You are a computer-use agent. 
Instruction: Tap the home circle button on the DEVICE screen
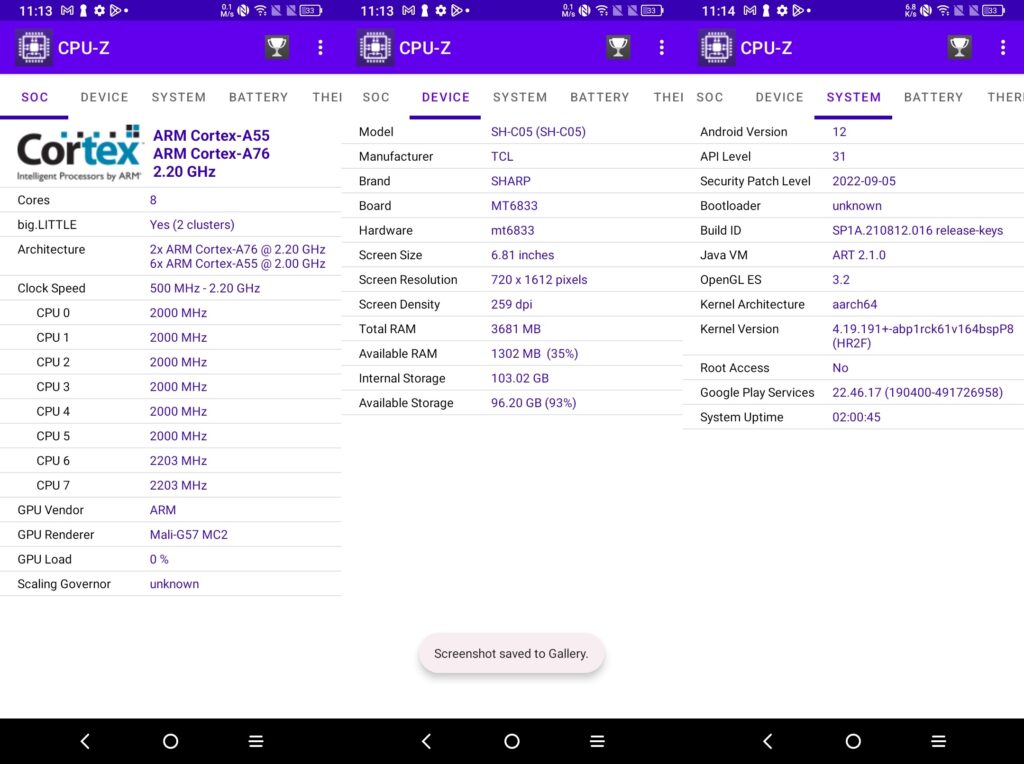click(512, 741)
